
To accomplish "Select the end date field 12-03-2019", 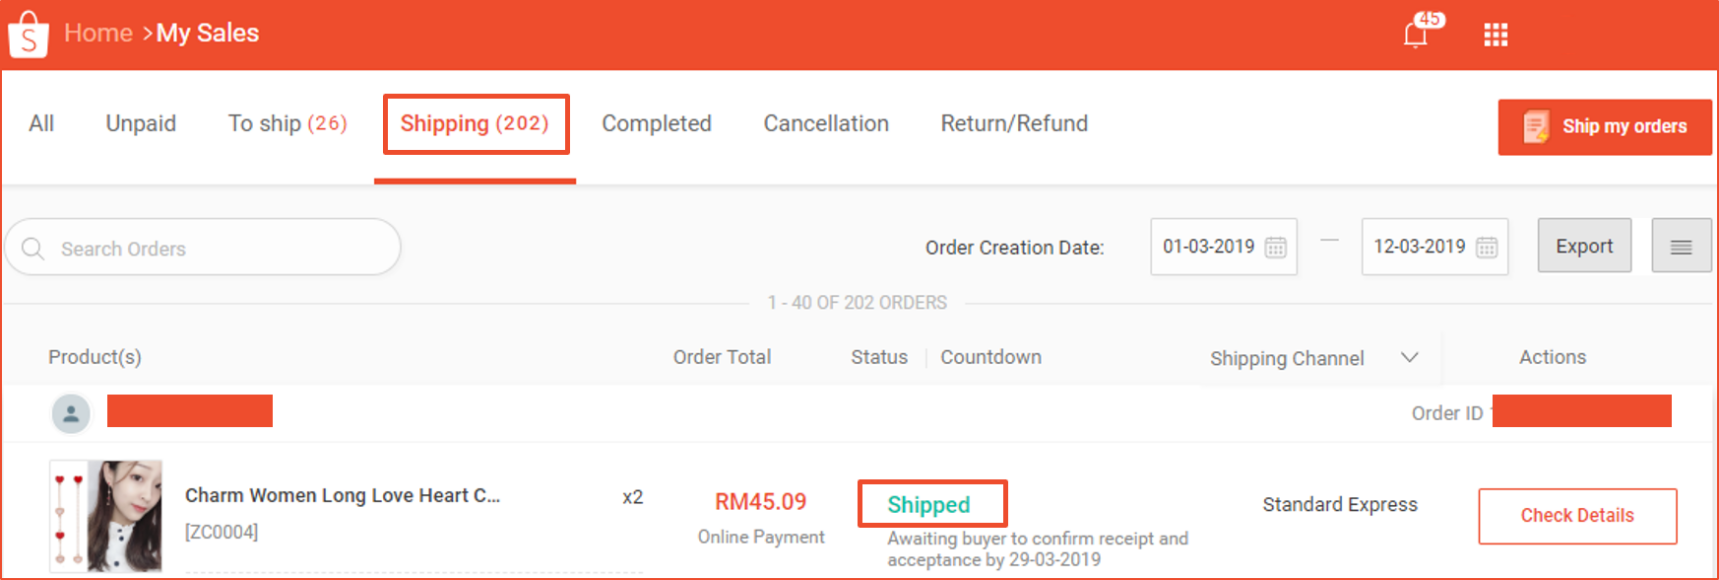I will point(1435,246).
